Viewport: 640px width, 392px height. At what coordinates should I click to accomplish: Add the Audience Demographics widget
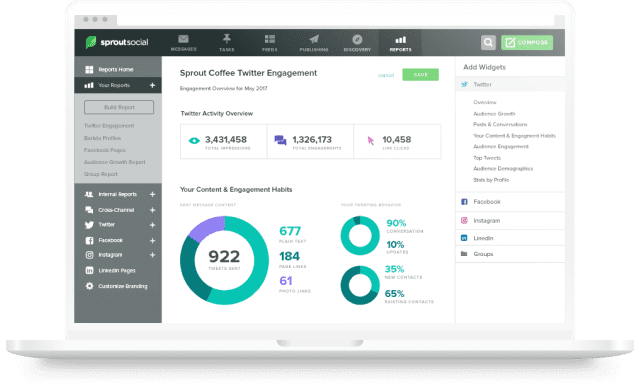click(x=503, y=168)
